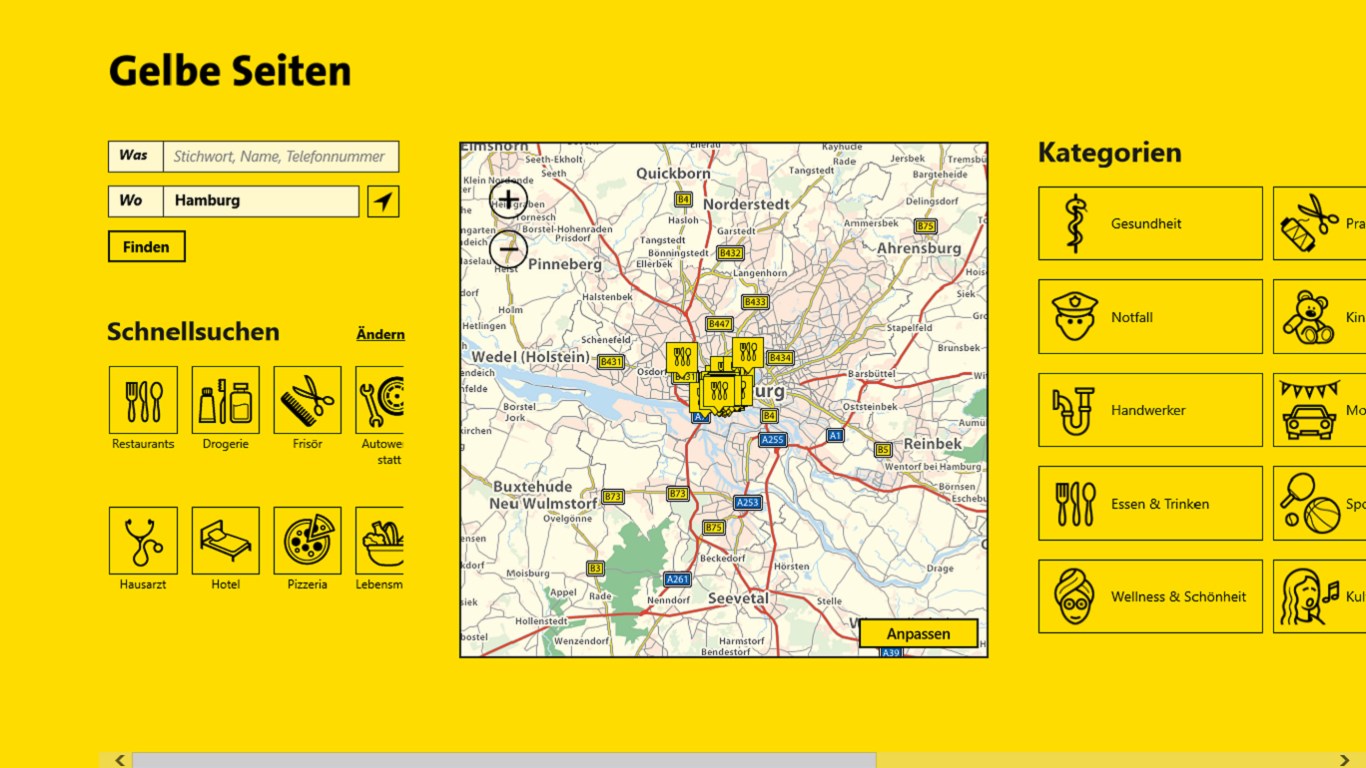The image size is (1366, 768).
Task: Use current location arrow next to Wo field
Action: (383, 201)
